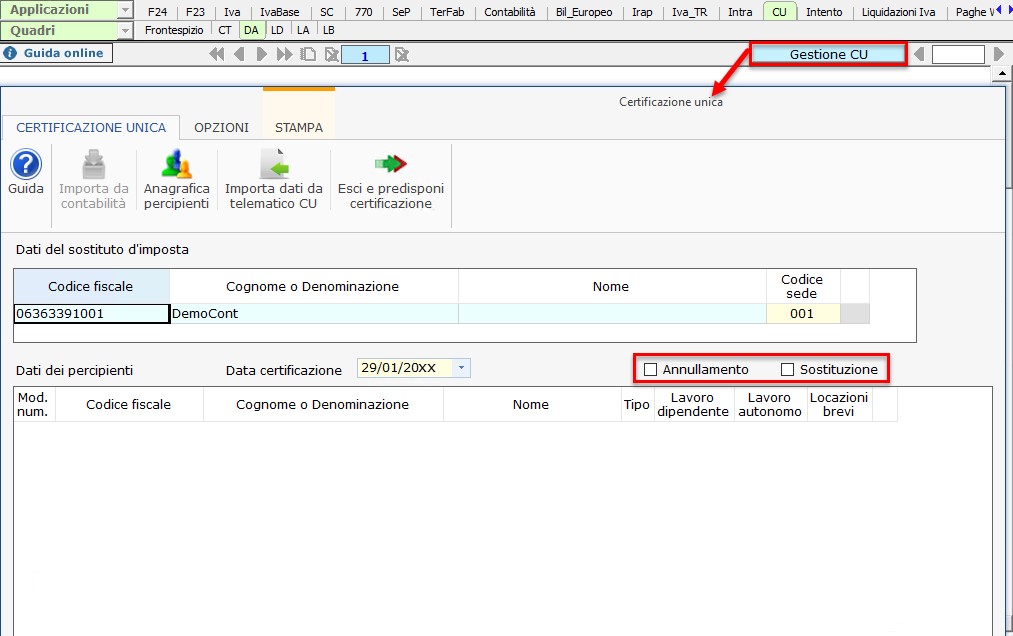Expand the Quadri dropdown
This screenshot has height=636, width=1013.
pos(125,30)
